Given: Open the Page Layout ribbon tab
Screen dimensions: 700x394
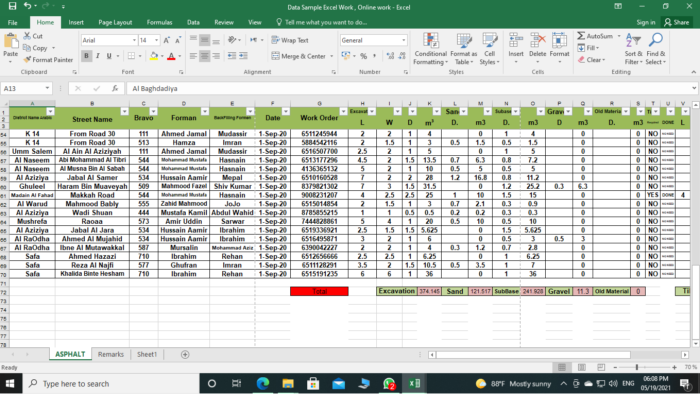Looking at the screenshot, I should 115,22.
